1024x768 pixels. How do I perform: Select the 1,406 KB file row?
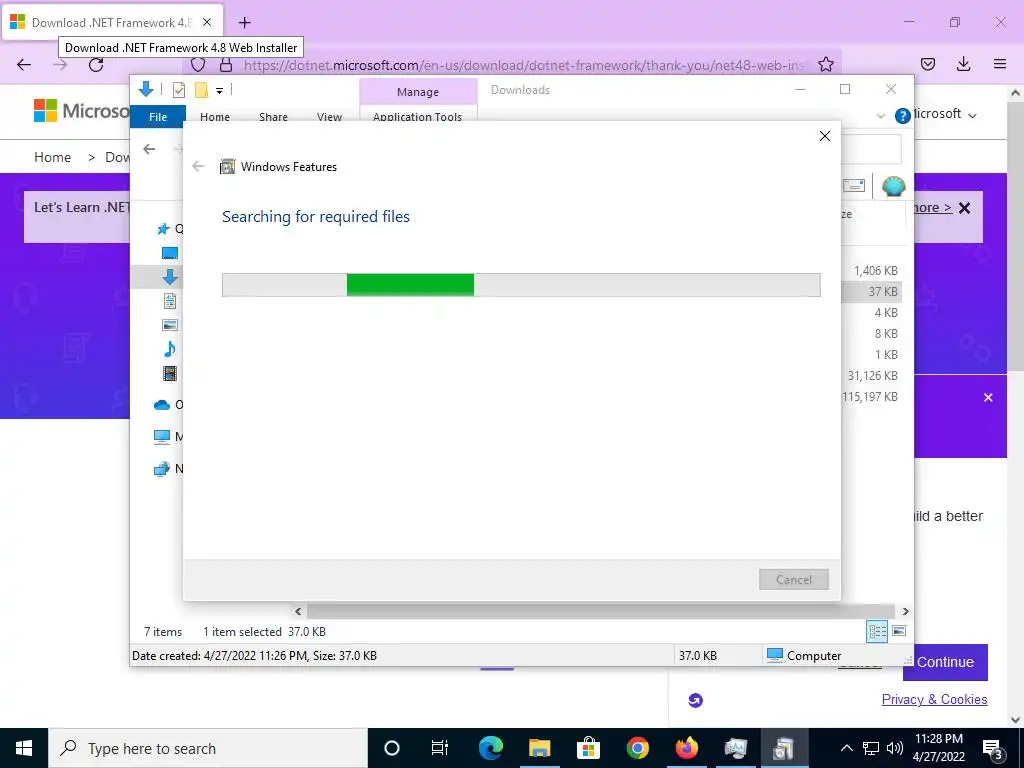pyautogui.click(x=872, y=271)
